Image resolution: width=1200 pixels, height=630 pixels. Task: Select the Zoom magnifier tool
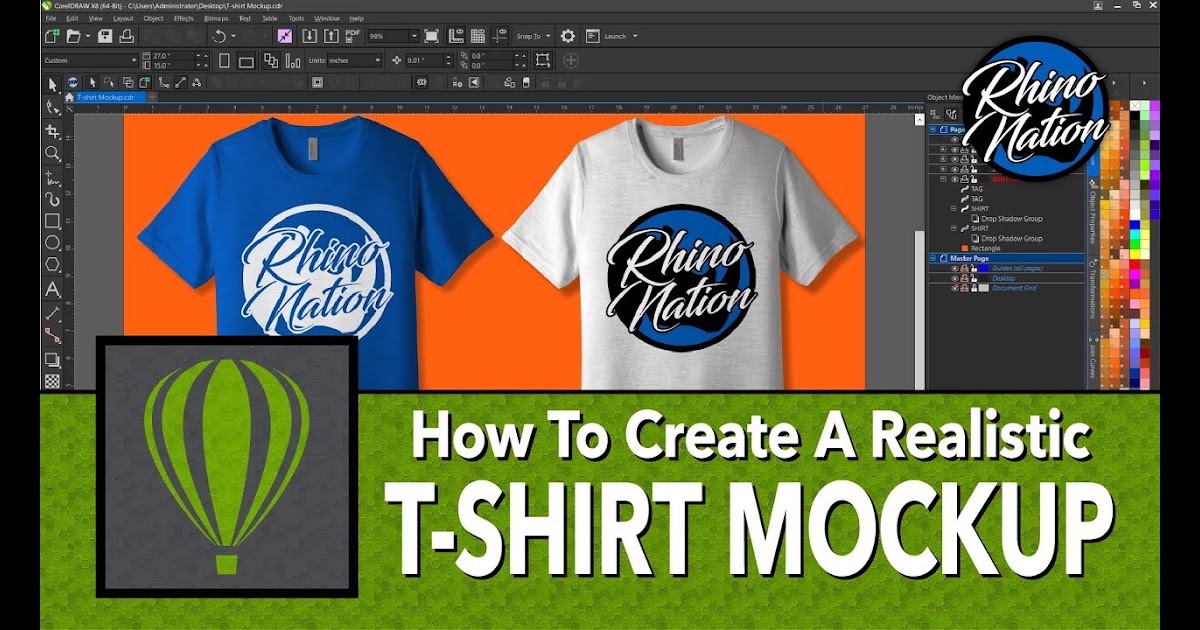53,154
